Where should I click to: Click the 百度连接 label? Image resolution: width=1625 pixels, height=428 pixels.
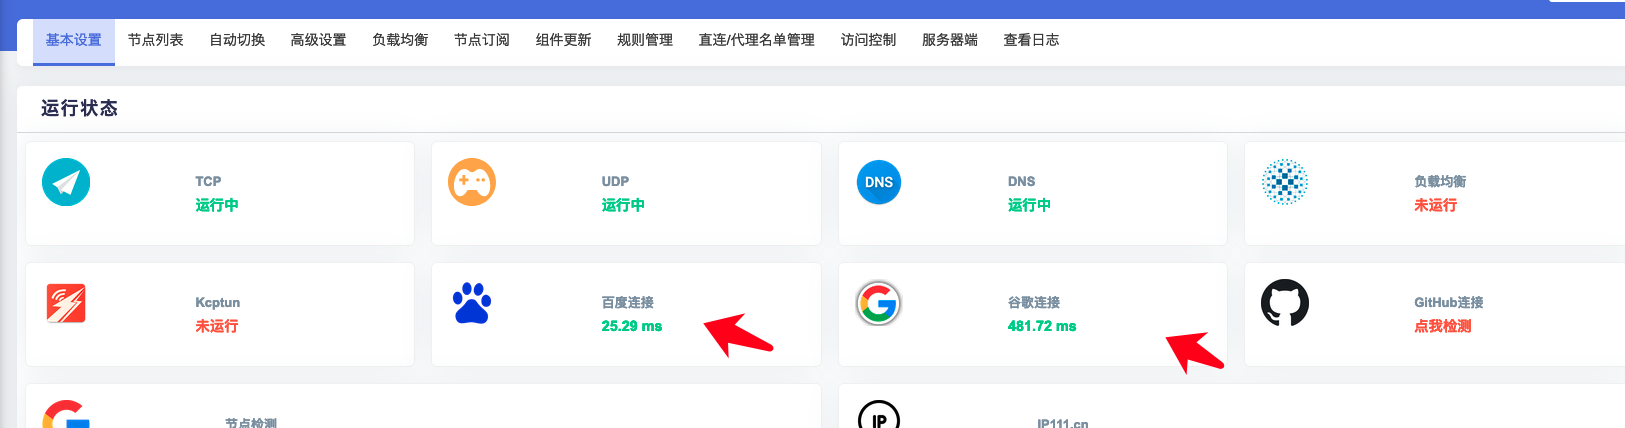click(628, 302)
